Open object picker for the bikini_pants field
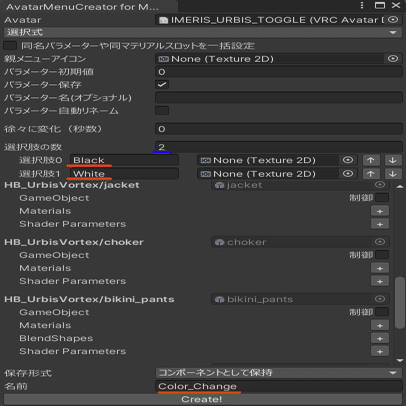This screenshot has height=406, width=406. pyautogui.click(x=380, y=299)
